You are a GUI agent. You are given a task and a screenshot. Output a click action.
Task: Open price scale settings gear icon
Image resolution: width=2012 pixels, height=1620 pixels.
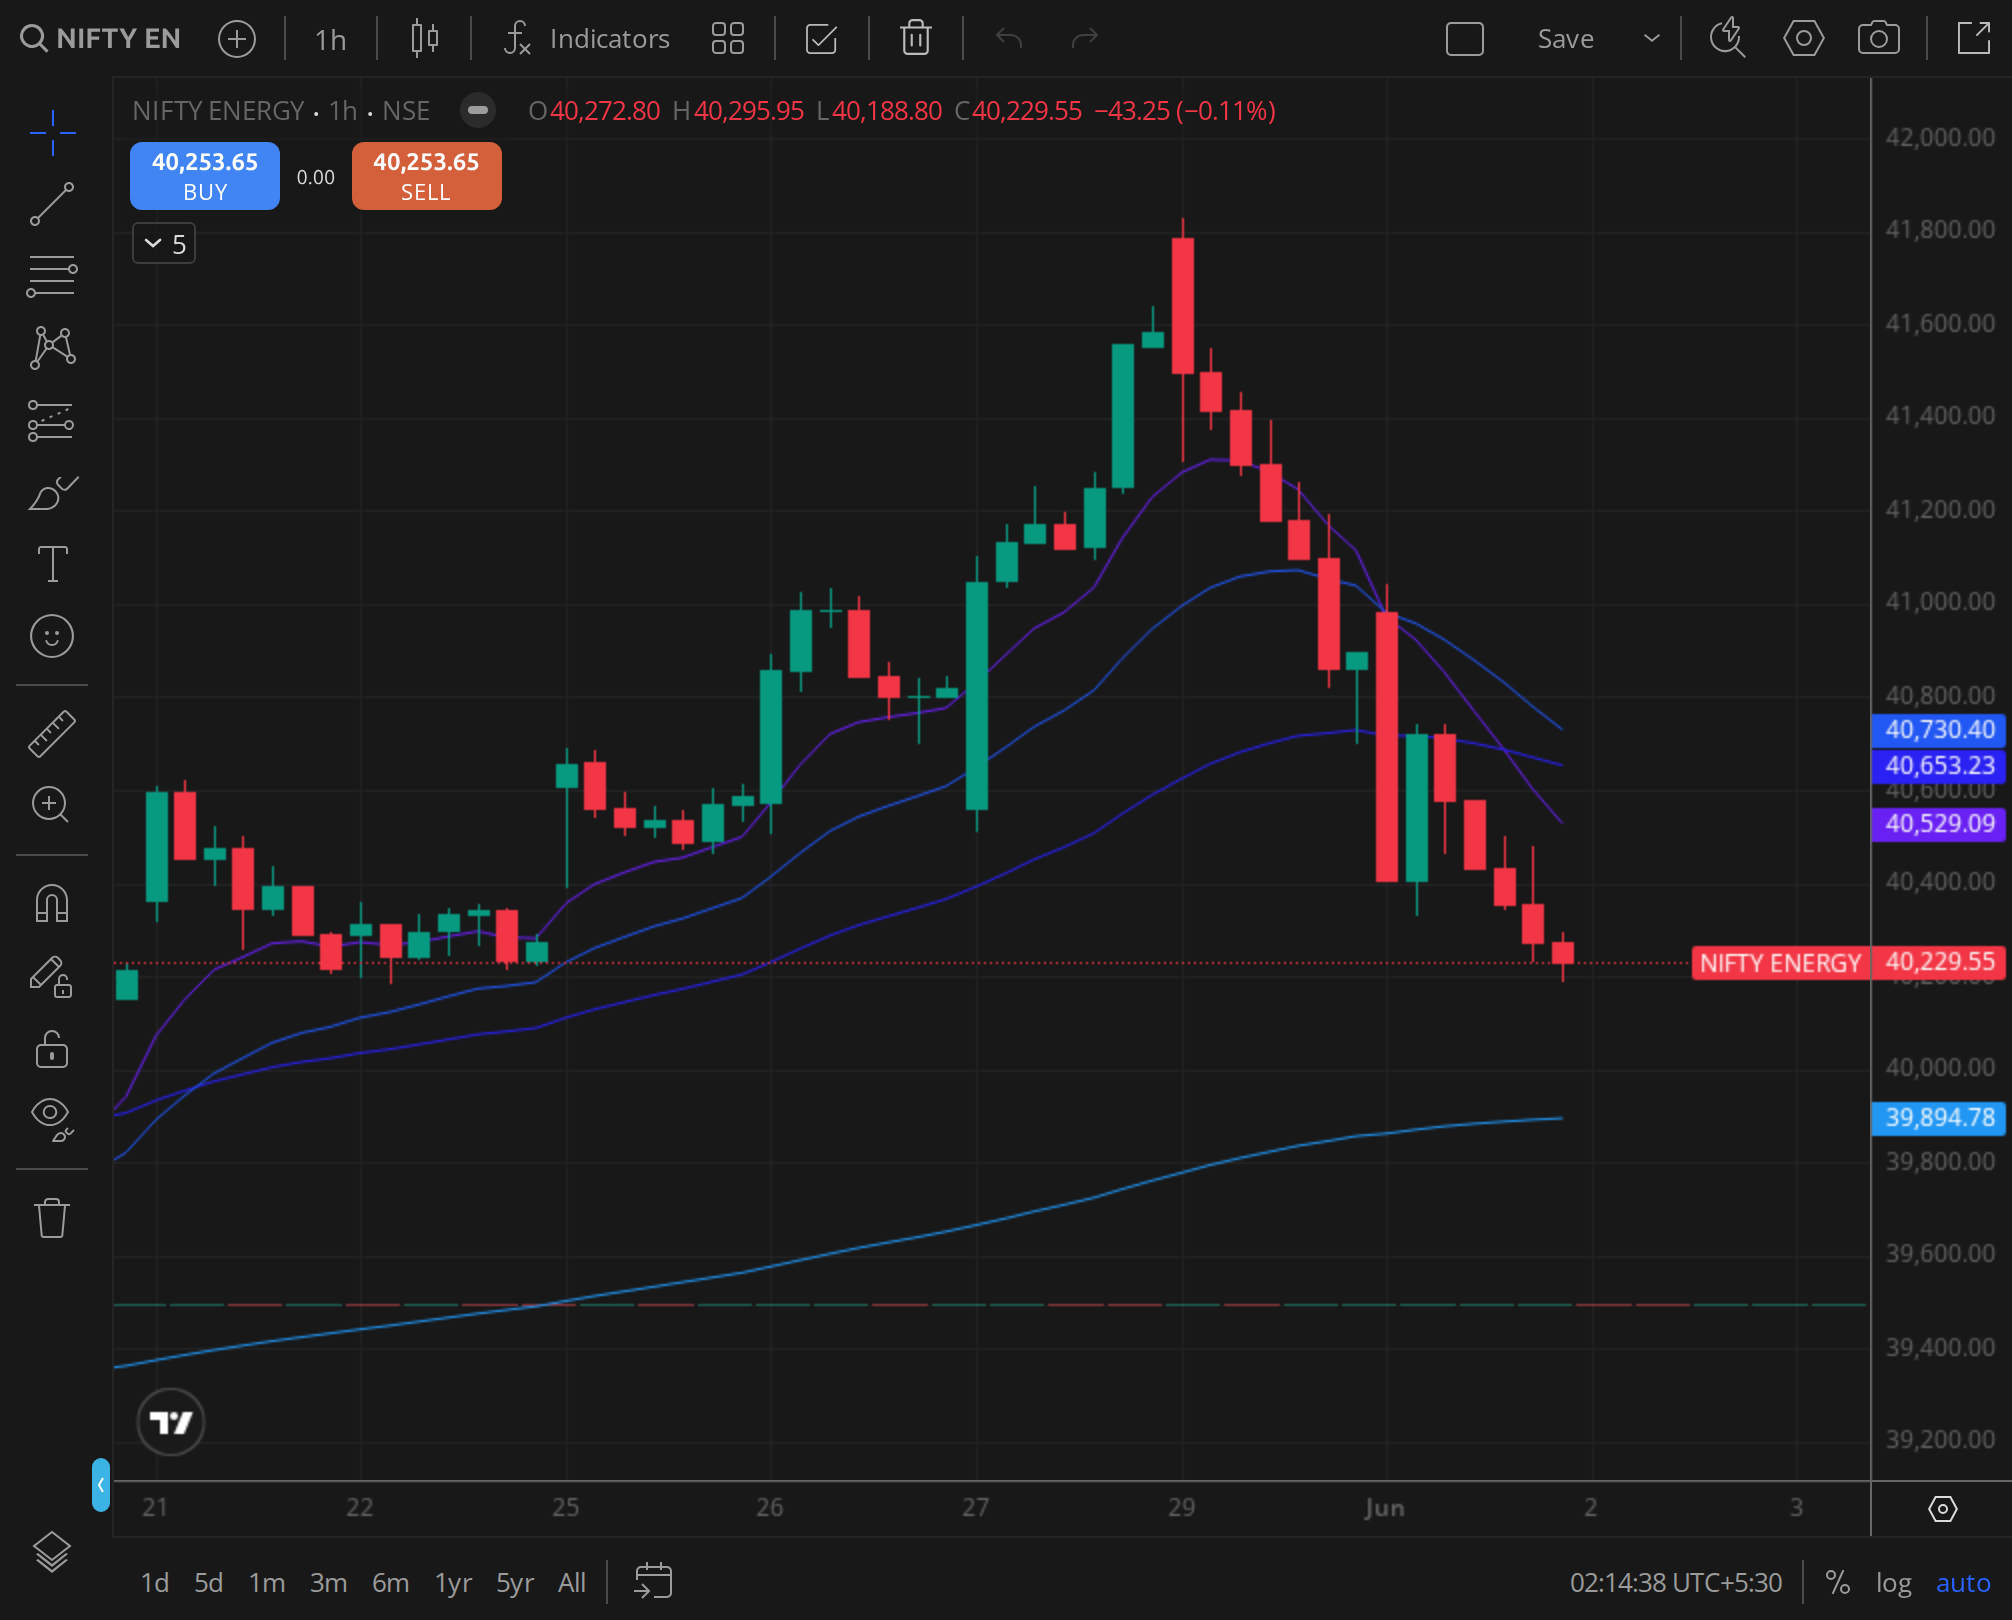click(1942, 1508)
